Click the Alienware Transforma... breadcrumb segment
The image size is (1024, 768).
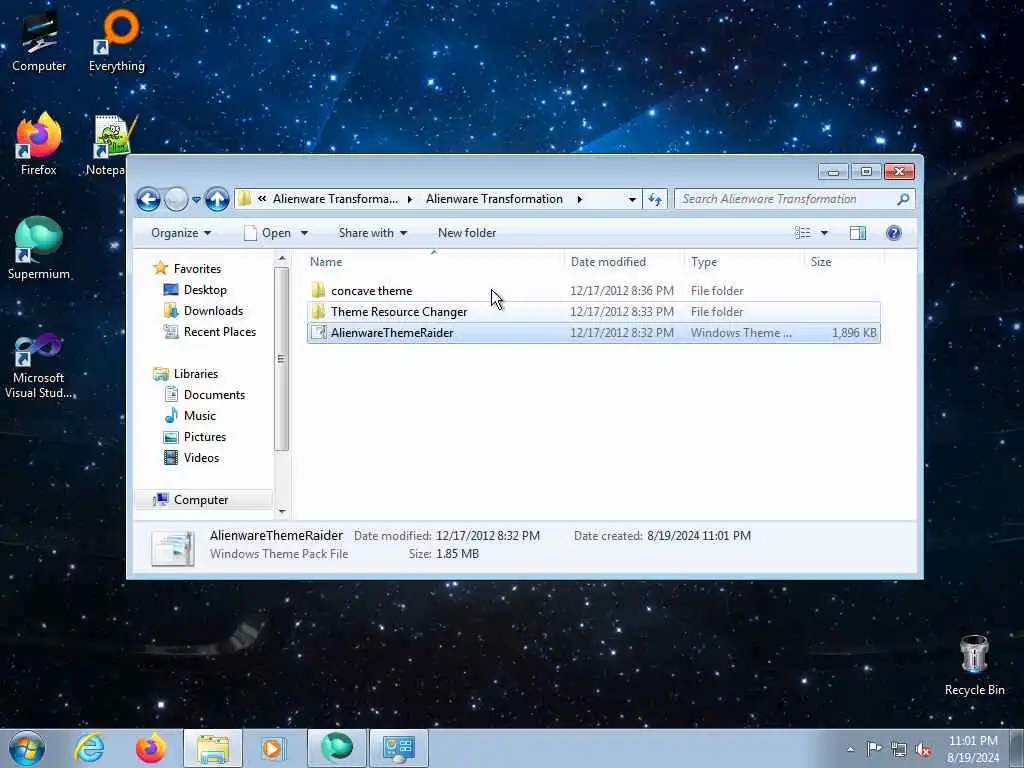point(335,199)
